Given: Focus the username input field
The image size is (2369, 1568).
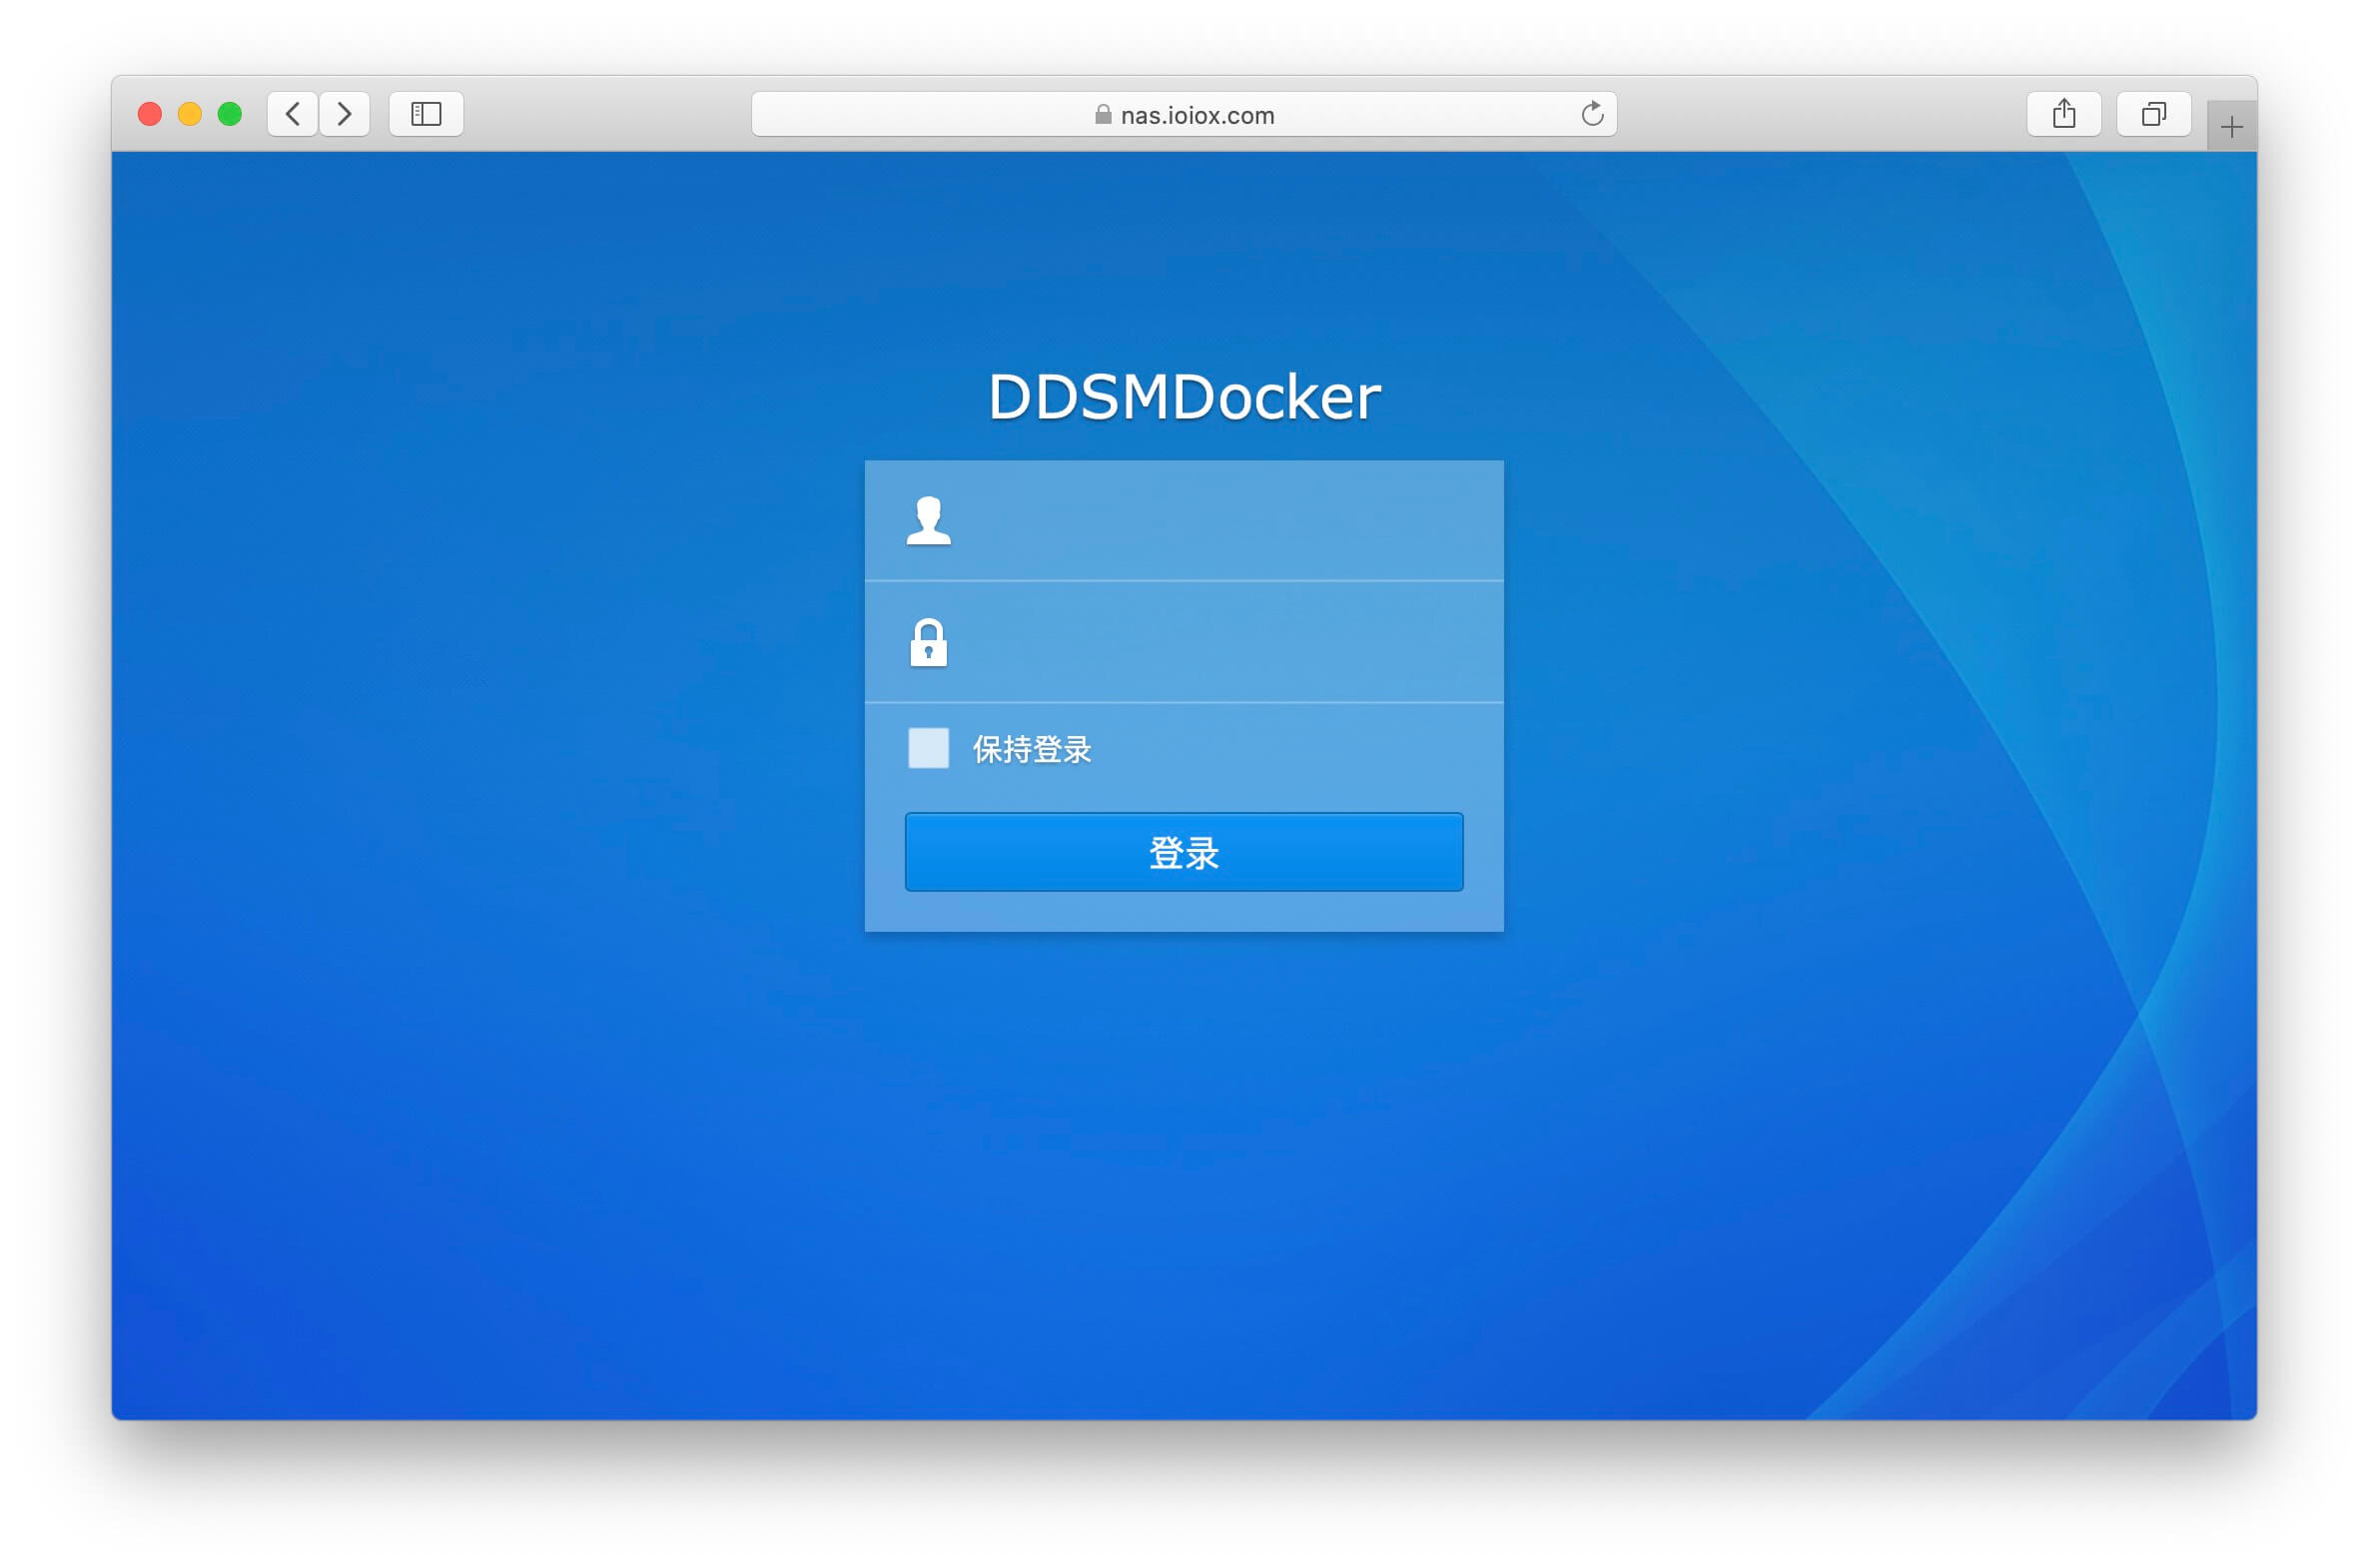Looking at the screenshot, I should (1220, 521).
